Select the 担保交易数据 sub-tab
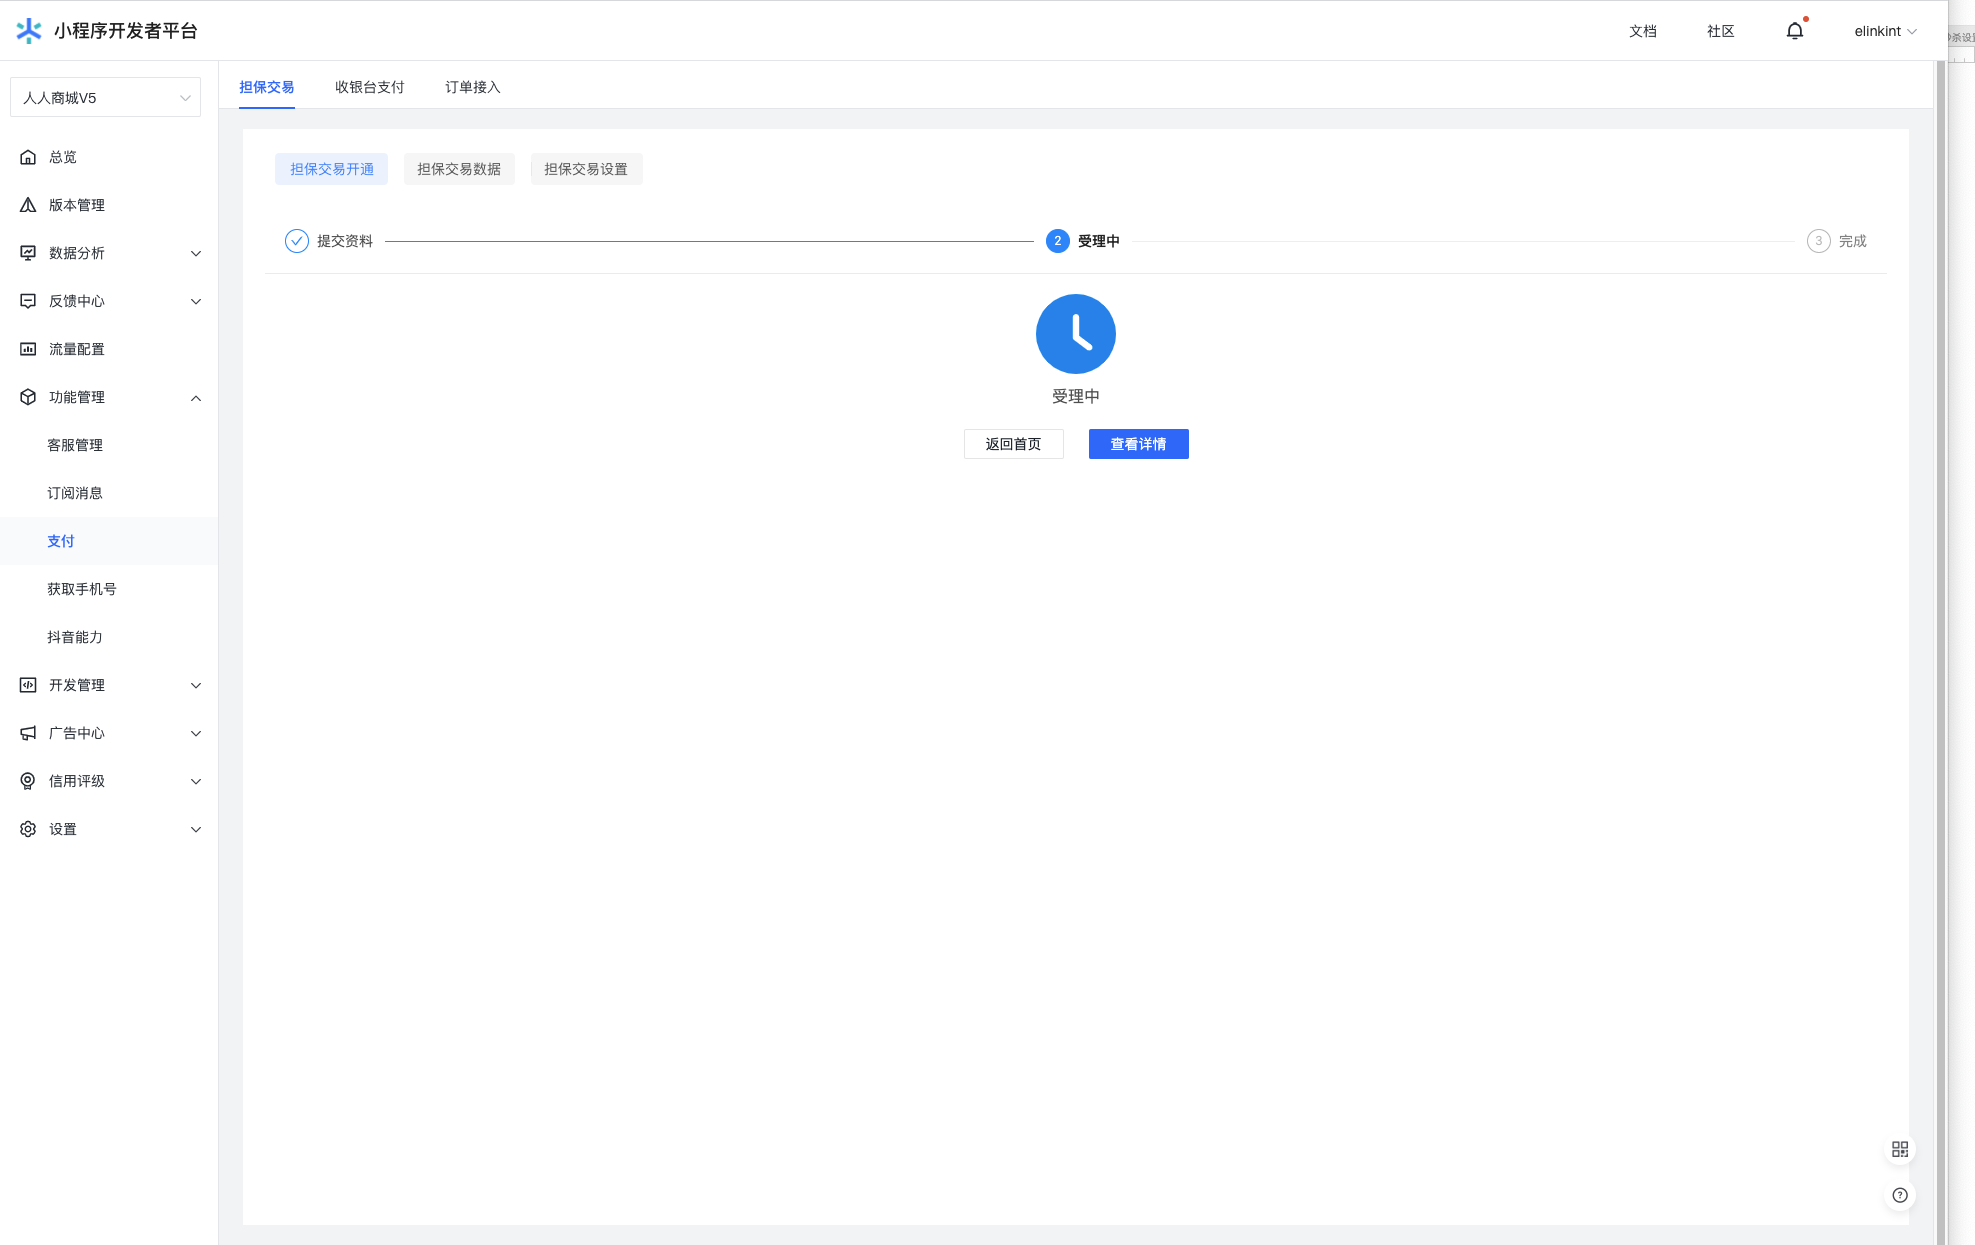Screen dimensions: 1975x1245 459,169
